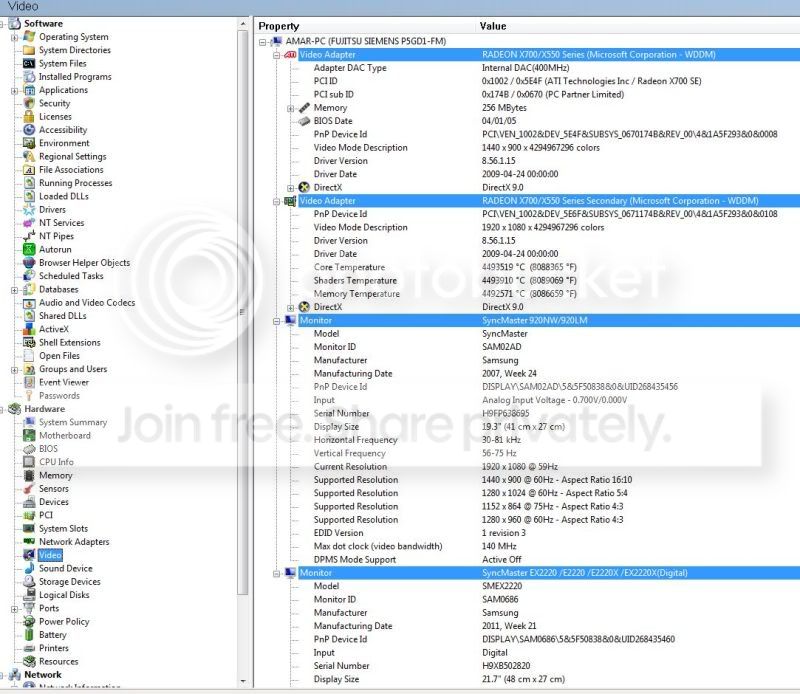Select the Autorun green icon
Screen dimensions: 800x694
[29, 250]
